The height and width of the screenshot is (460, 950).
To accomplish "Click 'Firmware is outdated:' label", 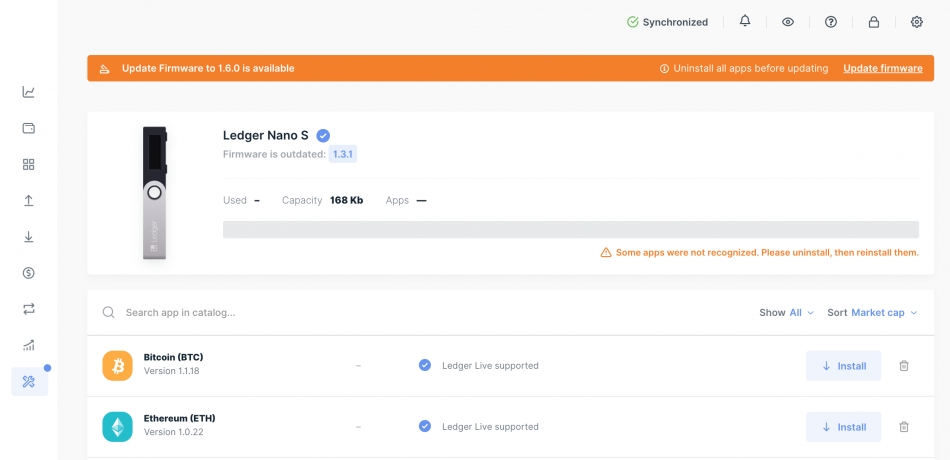I will coord(274,154).
